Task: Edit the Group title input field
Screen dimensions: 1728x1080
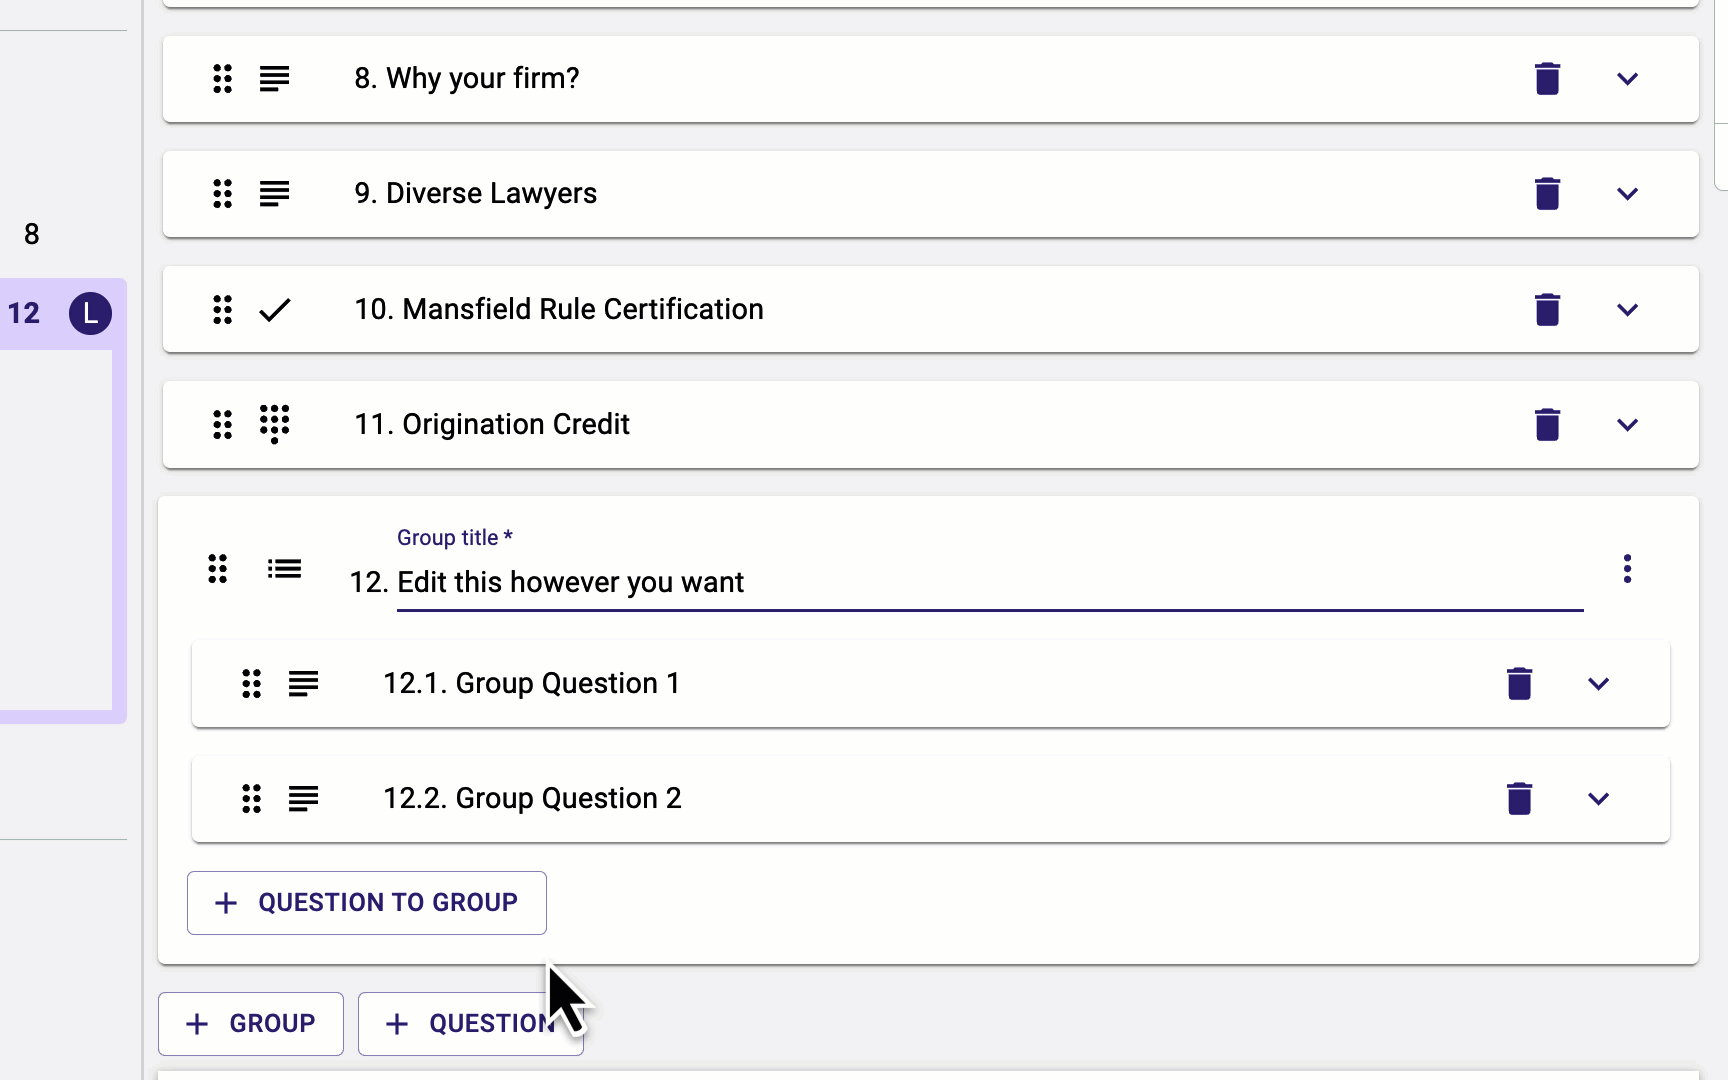Action: tap(990, 582)
